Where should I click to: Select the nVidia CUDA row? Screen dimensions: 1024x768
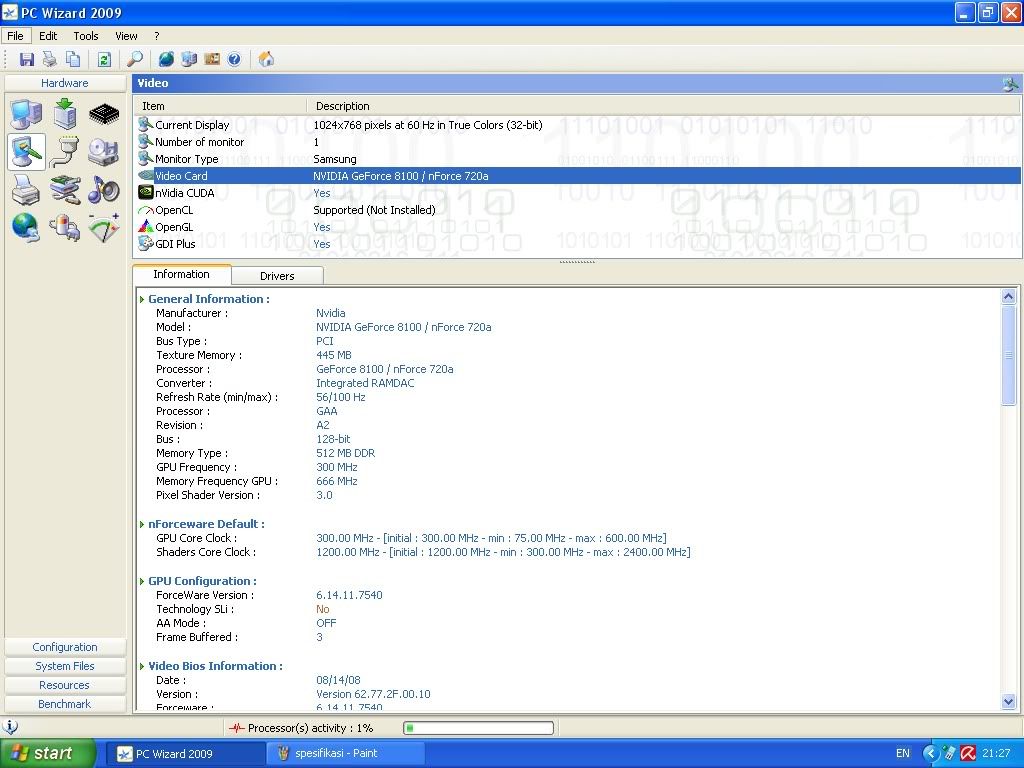[x=578, y=193]
